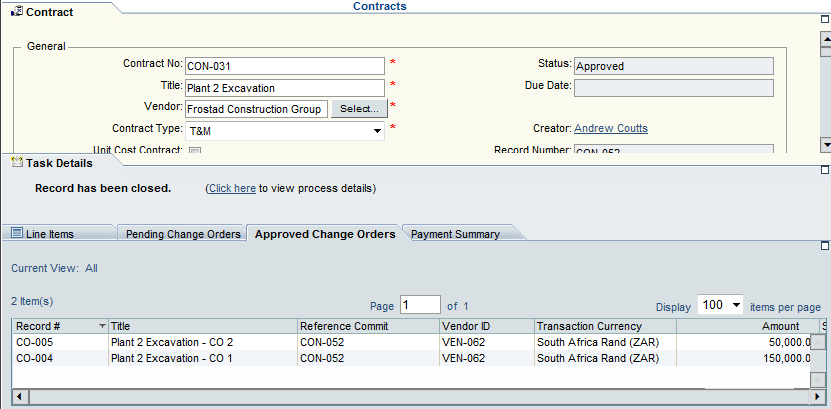Open the Contract Type dropdown
The width and height of the screenshot is (831, 409).
(x=377, y=130)
